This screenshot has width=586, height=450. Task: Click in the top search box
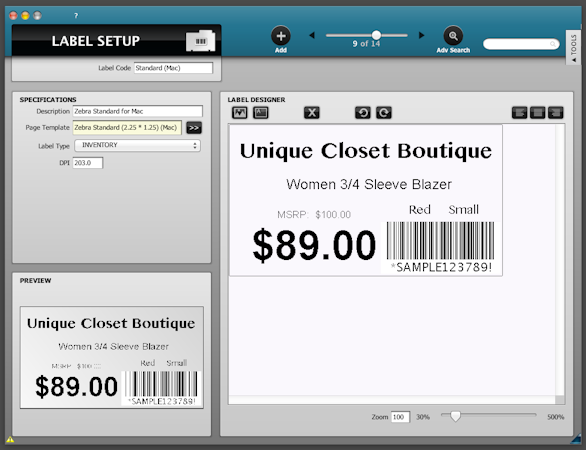tap(521, 44)
